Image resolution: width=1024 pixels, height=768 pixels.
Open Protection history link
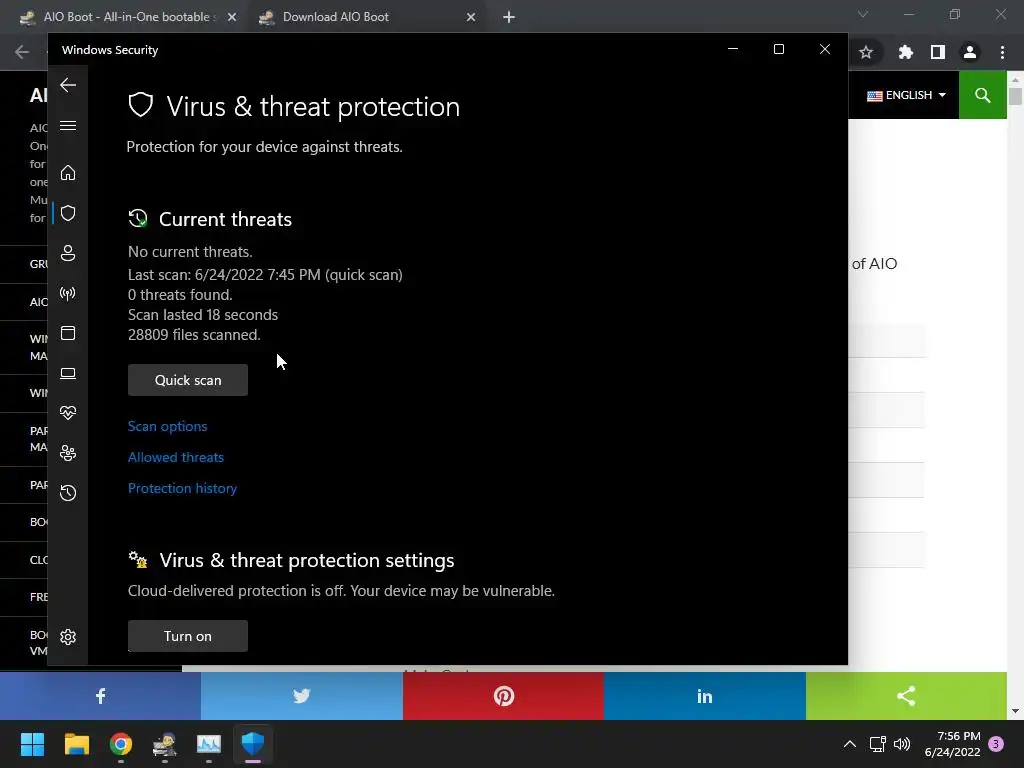point(182,488)
